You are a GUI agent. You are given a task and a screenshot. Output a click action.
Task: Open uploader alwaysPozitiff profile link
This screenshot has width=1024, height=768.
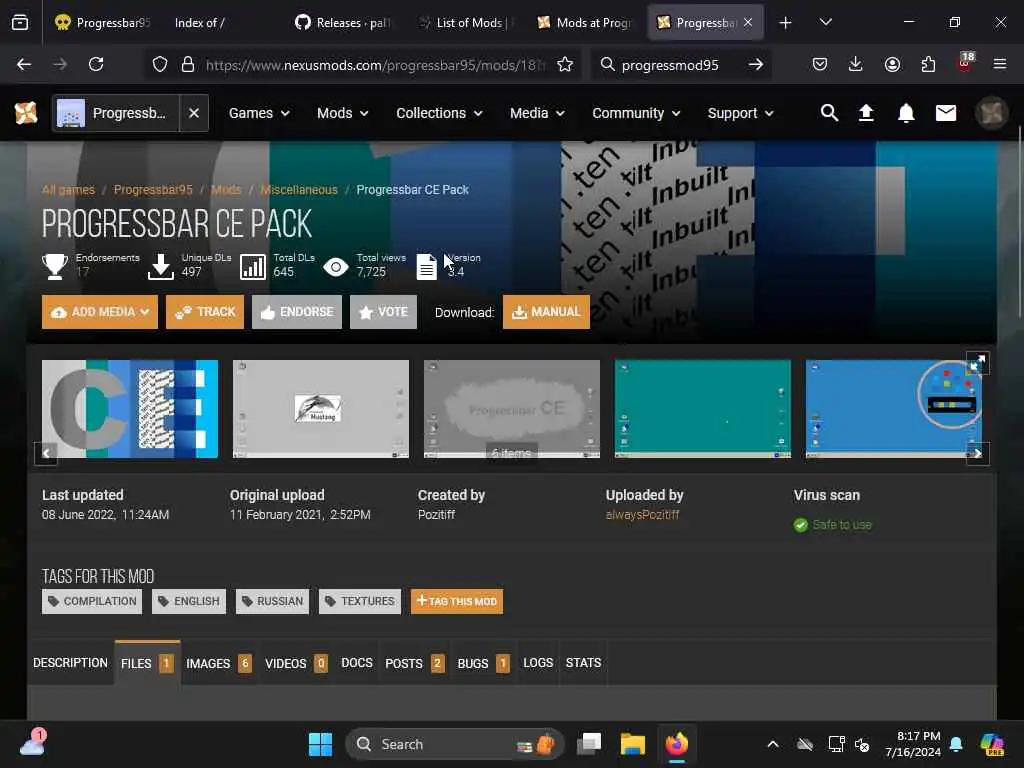point(643,515)
